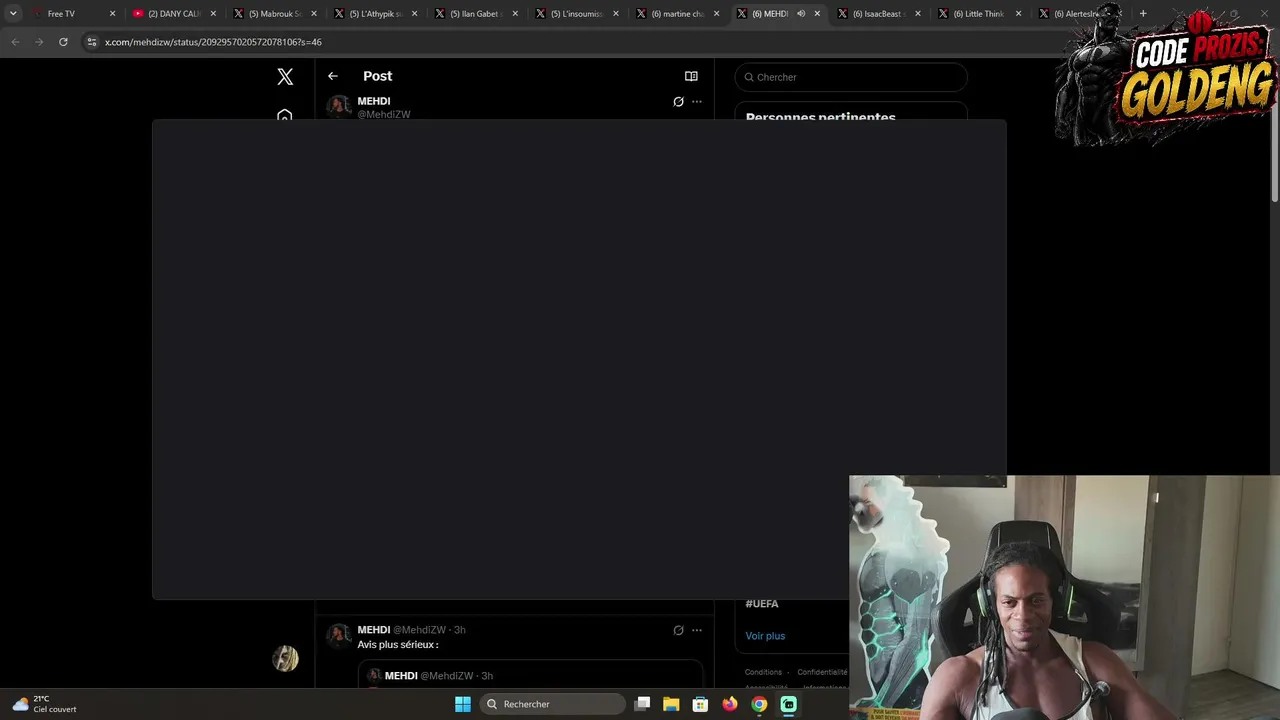Open the @MehdiZW handle on the top post

[384, 114]
